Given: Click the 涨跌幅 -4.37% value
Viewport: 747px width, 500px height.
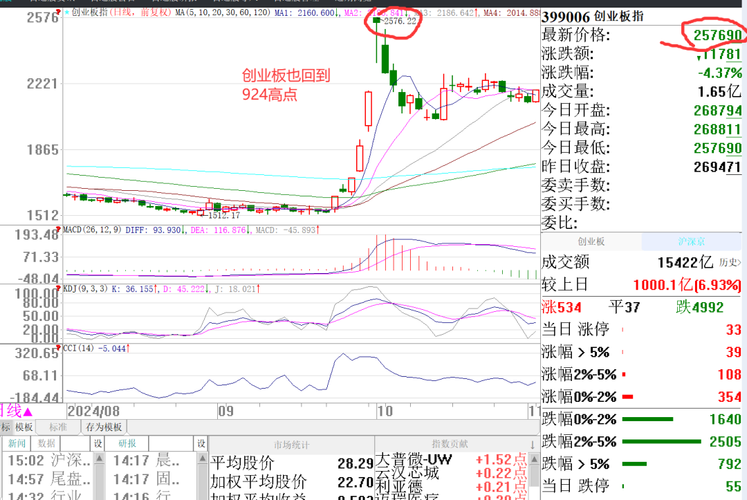Looking at the screenshot, I should coord(720,73).
